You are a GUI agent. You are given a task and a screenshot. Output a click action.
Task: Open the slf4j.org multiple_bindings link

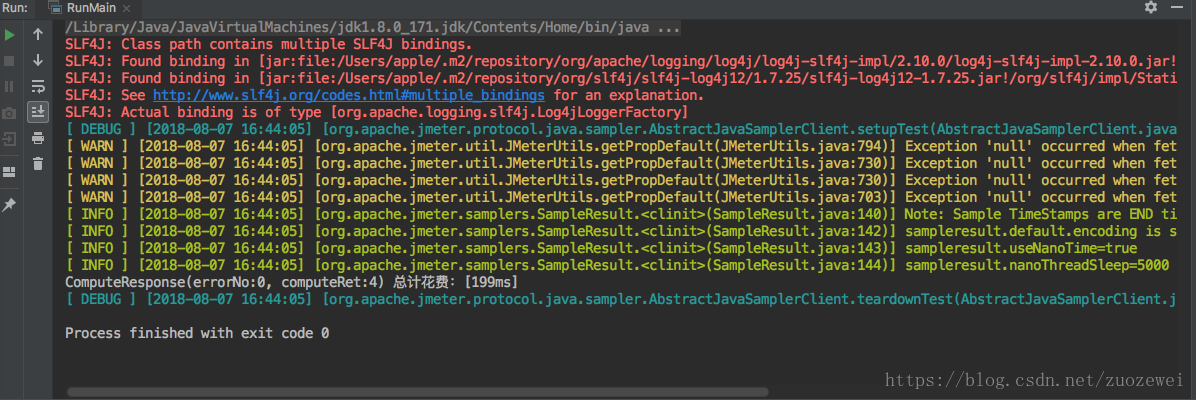[349, 95]
